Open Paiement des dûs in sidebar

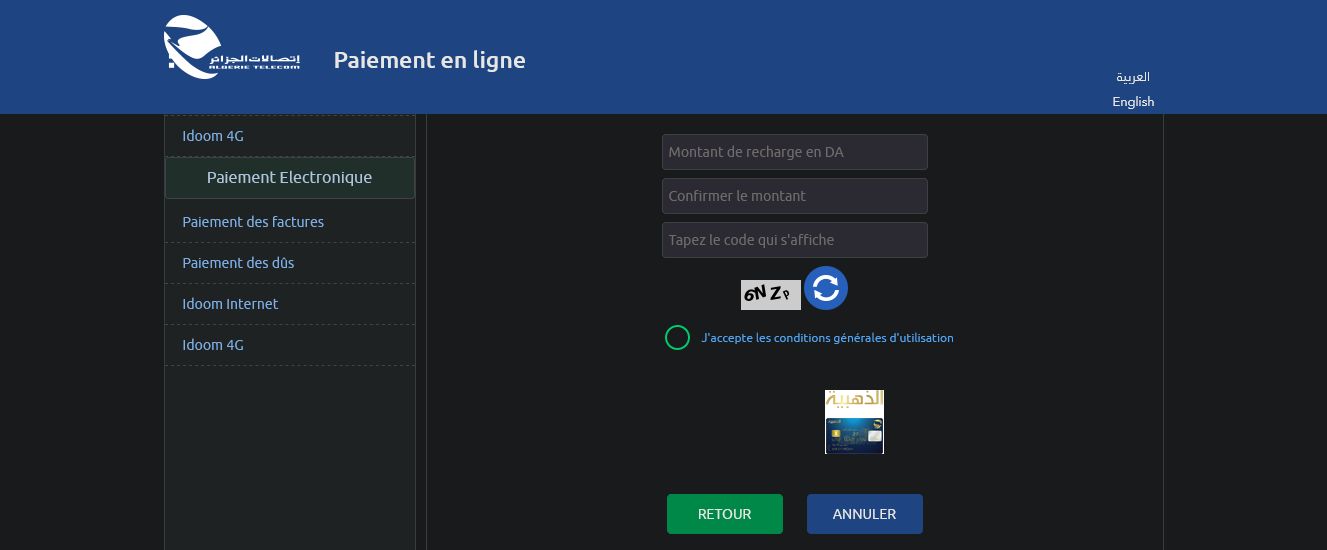point(290,263)
